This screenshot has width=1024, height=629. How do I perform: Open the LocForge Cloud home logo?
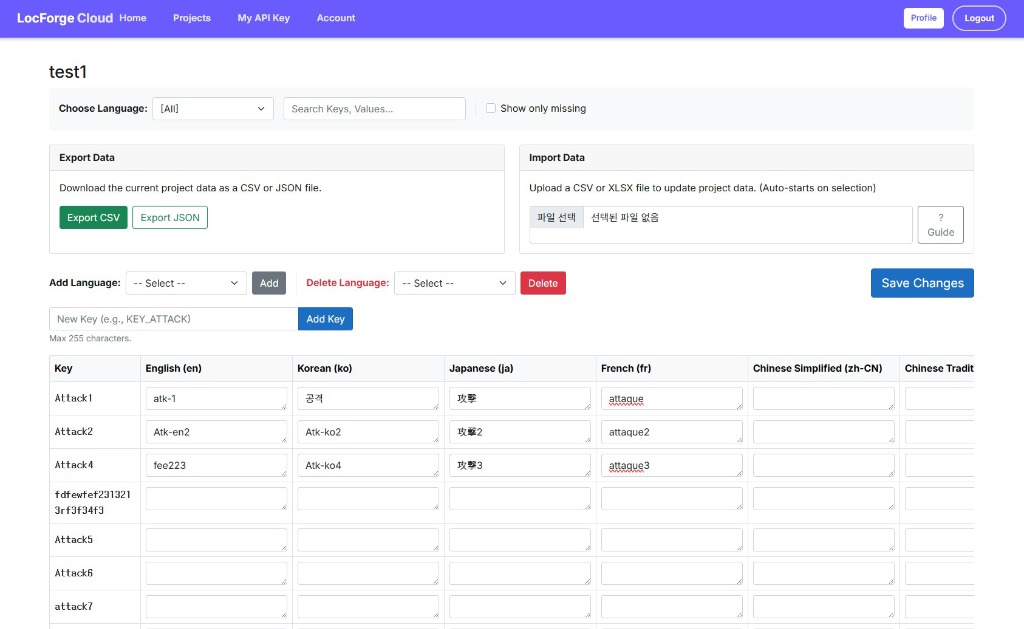click(64, 17)
